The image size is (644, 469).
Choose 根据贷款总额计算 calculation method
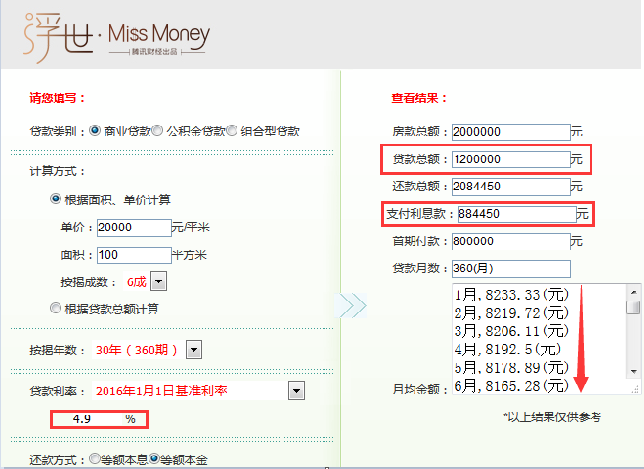click(56, 308)
